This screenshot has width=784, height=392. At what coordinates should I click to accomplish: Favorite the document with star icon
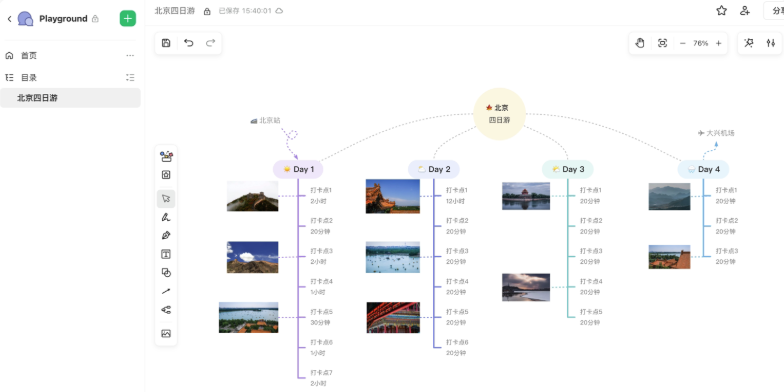[x=721, y=10]
